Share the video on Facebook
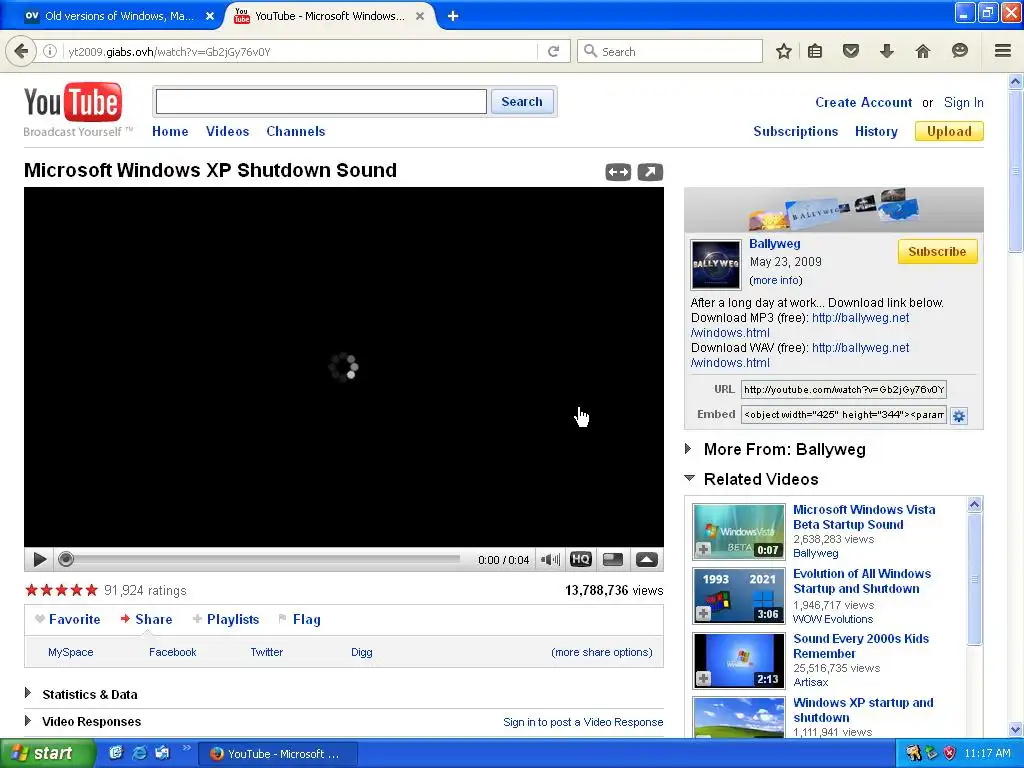This screenshot has height=768, width=1024. (x=172, y=652)
